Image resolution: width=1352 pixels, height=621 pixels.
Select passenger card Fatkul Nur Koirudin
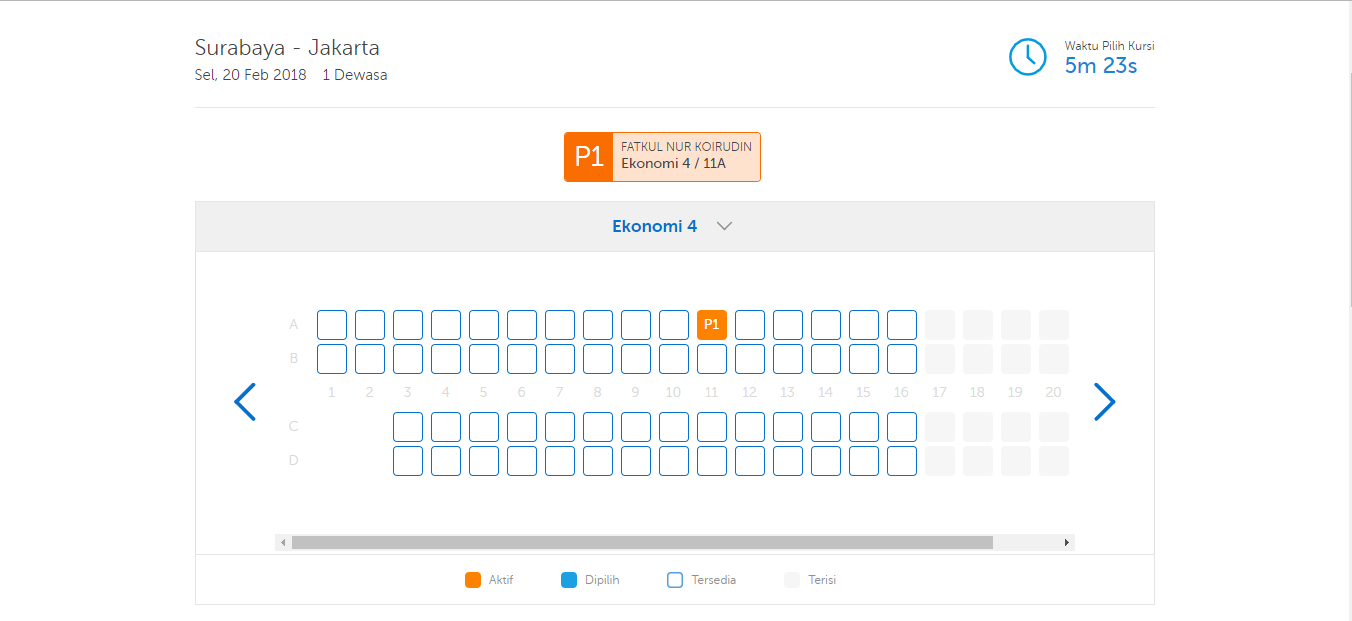coord(686,157)
